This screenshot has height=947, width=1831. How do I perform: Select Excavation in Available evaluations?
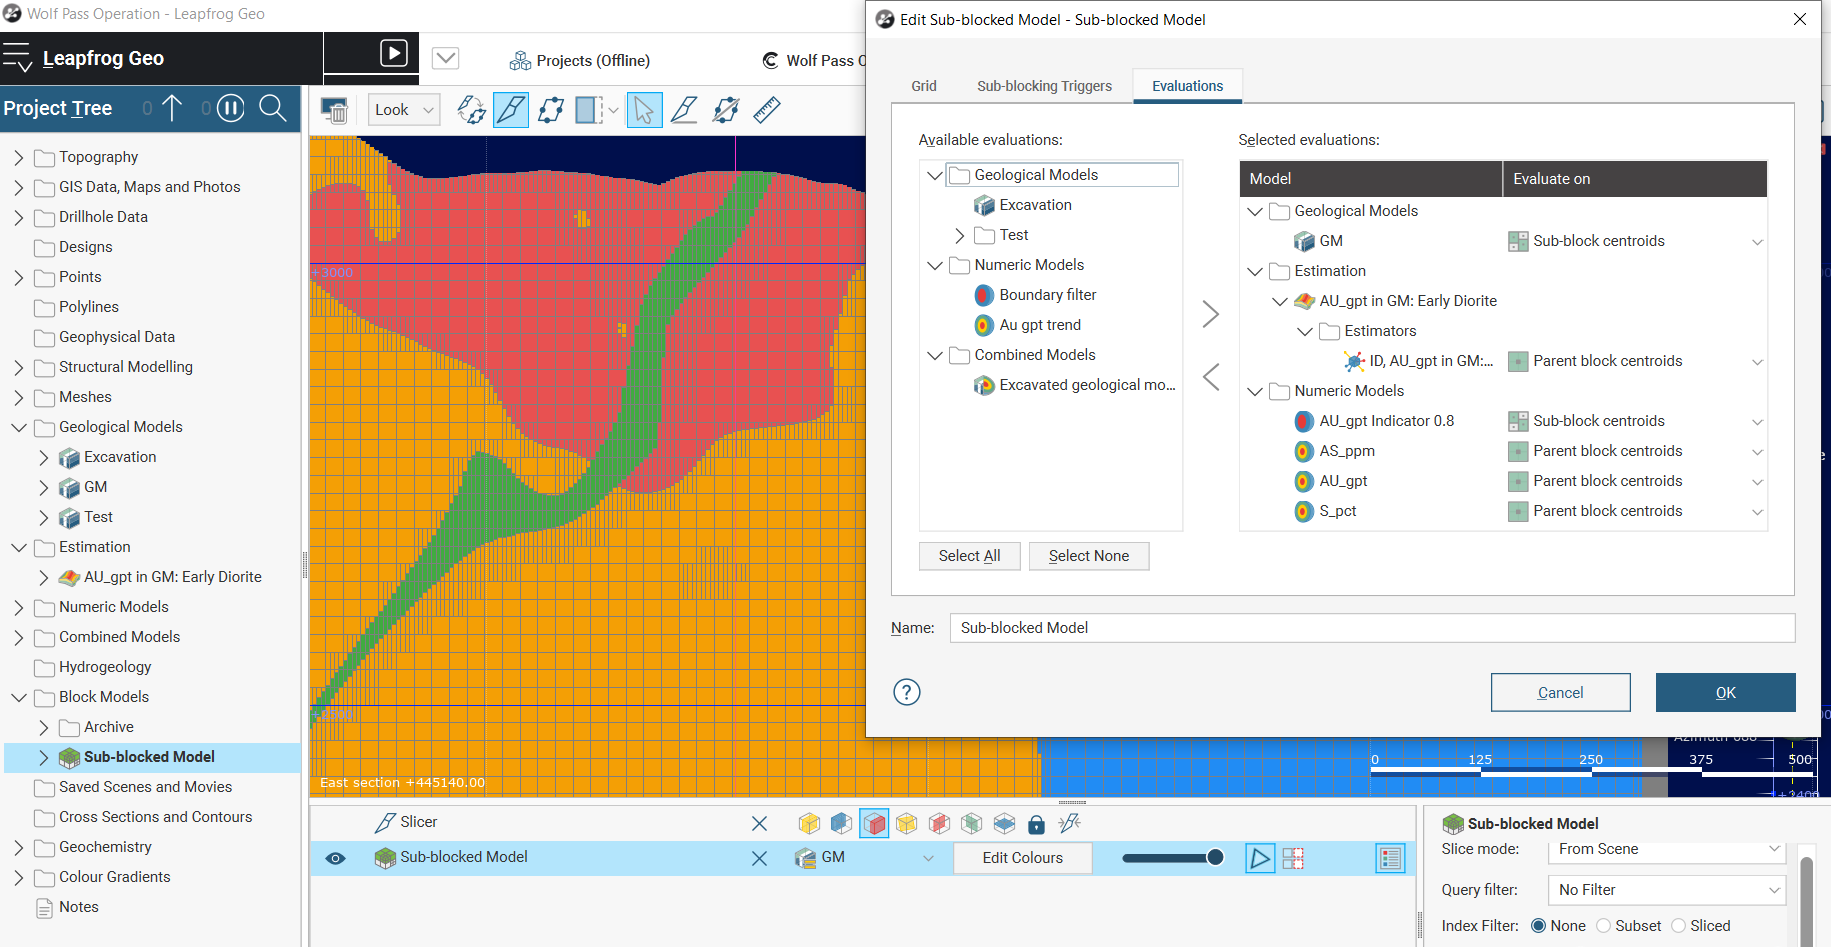(x=1022, y=205)
